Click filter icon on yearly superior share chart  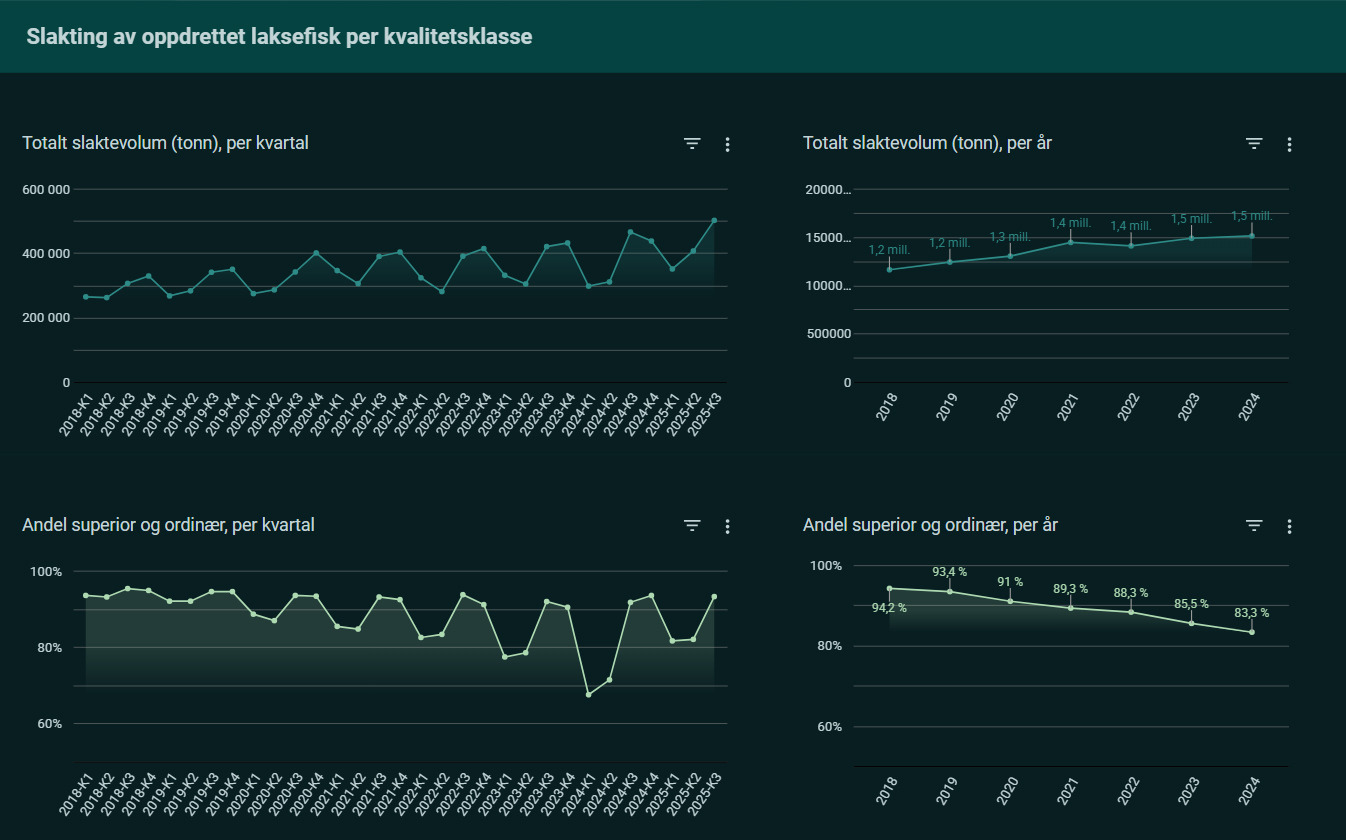(1254, 526)
